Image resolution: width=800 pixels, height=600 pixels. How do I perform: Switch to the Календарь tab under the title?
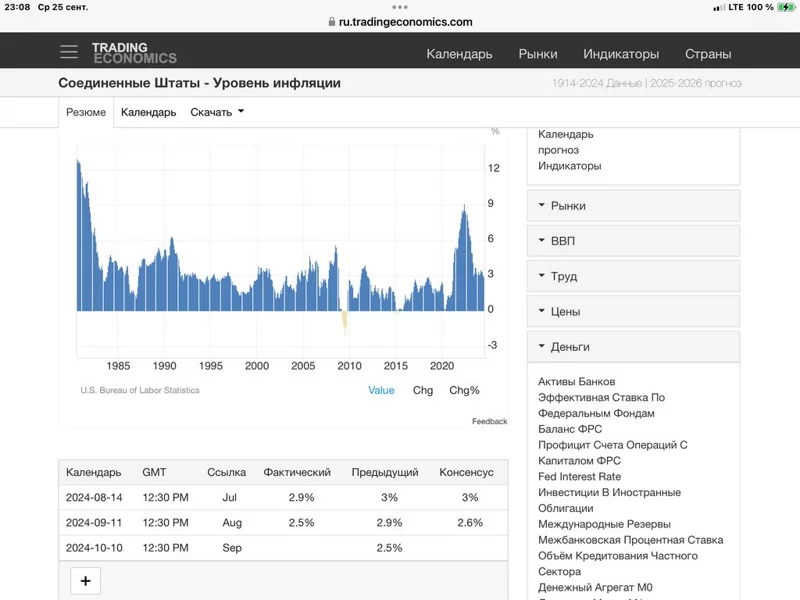[148, 112]
